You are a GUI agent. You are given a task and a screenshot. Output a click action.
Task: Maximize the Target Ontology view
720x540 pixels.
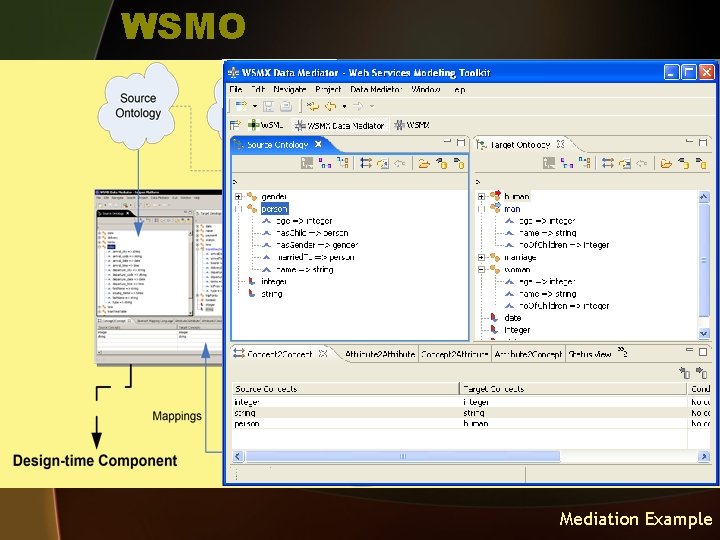pos(703,142)
